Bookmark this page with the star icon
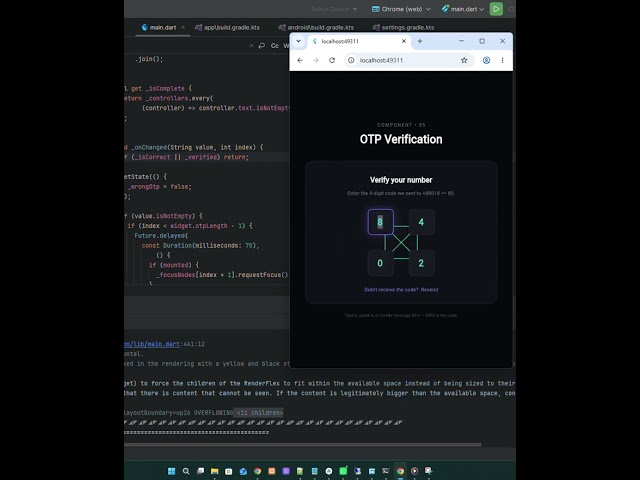 pos(464,60)
